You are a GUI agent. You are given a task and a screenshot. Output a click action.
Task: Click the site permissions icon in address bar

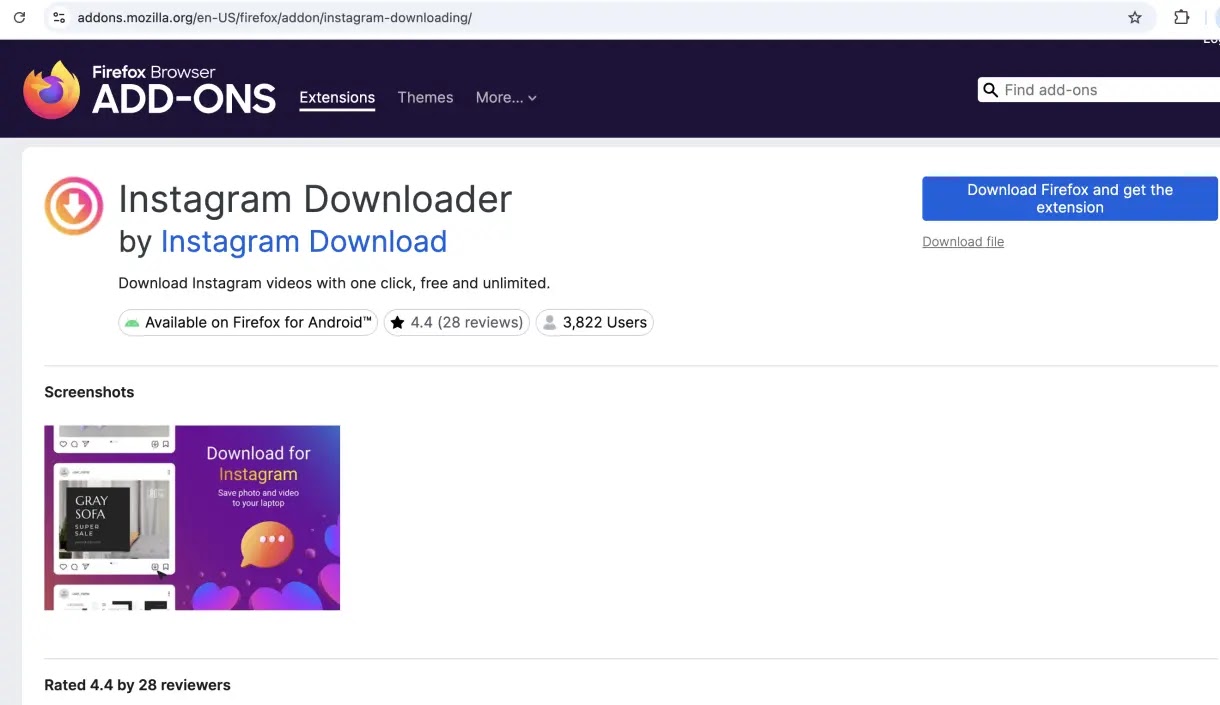point(58,17)
